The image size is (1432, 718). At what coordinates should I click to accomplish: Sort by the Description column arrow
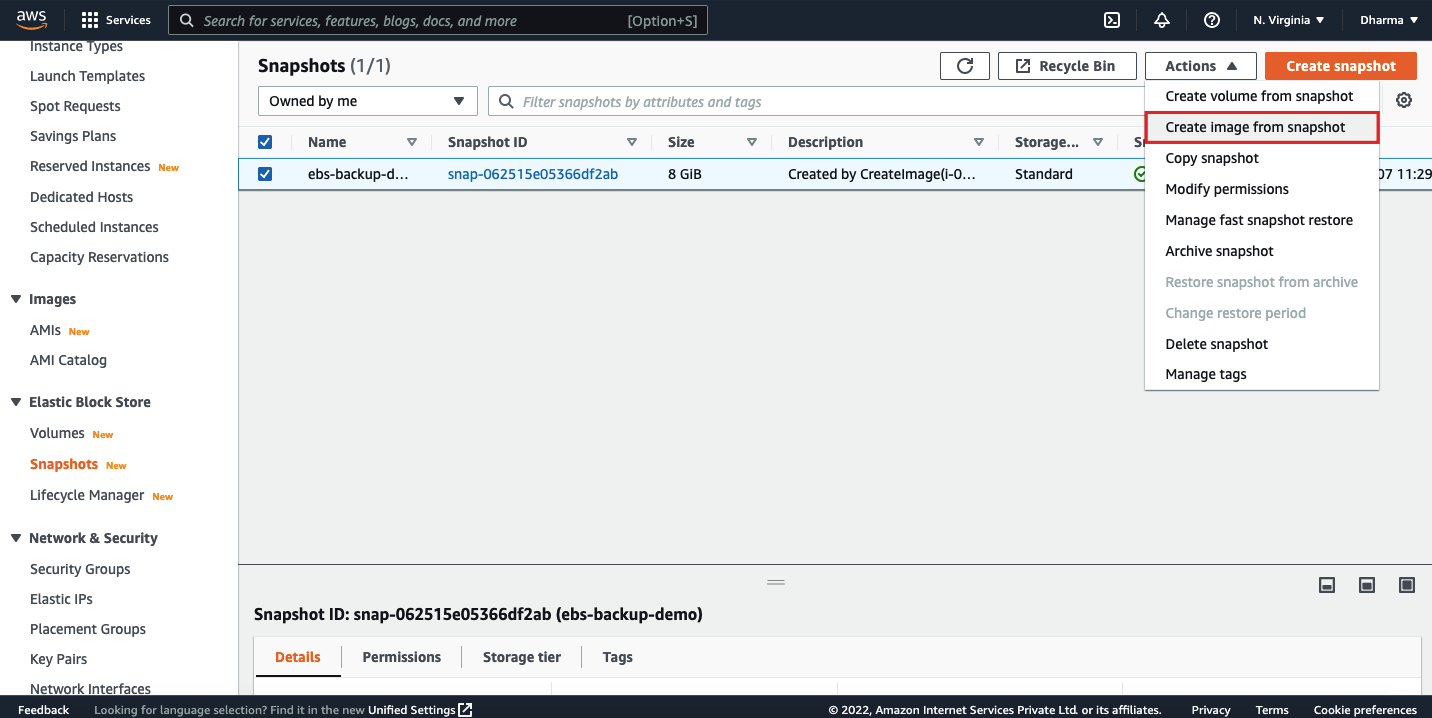[979, 142]
